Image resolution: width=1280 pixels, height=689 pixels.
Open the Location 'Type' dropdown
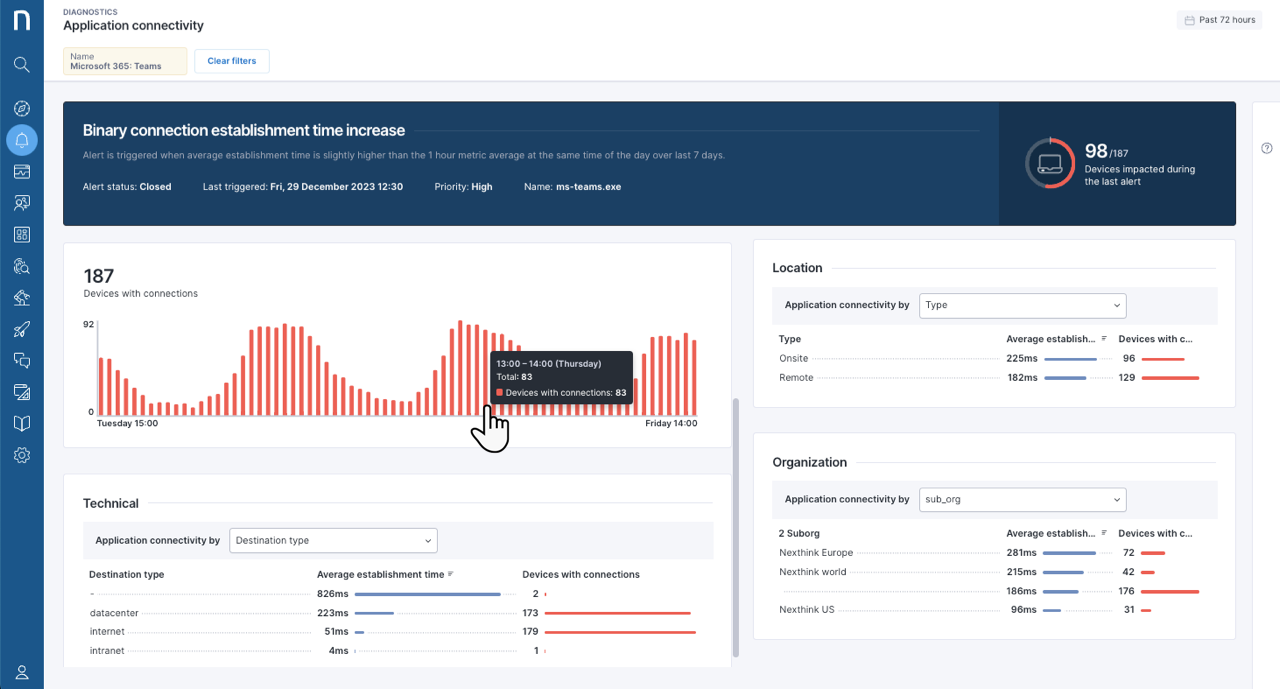click(x=1022, y=305)
